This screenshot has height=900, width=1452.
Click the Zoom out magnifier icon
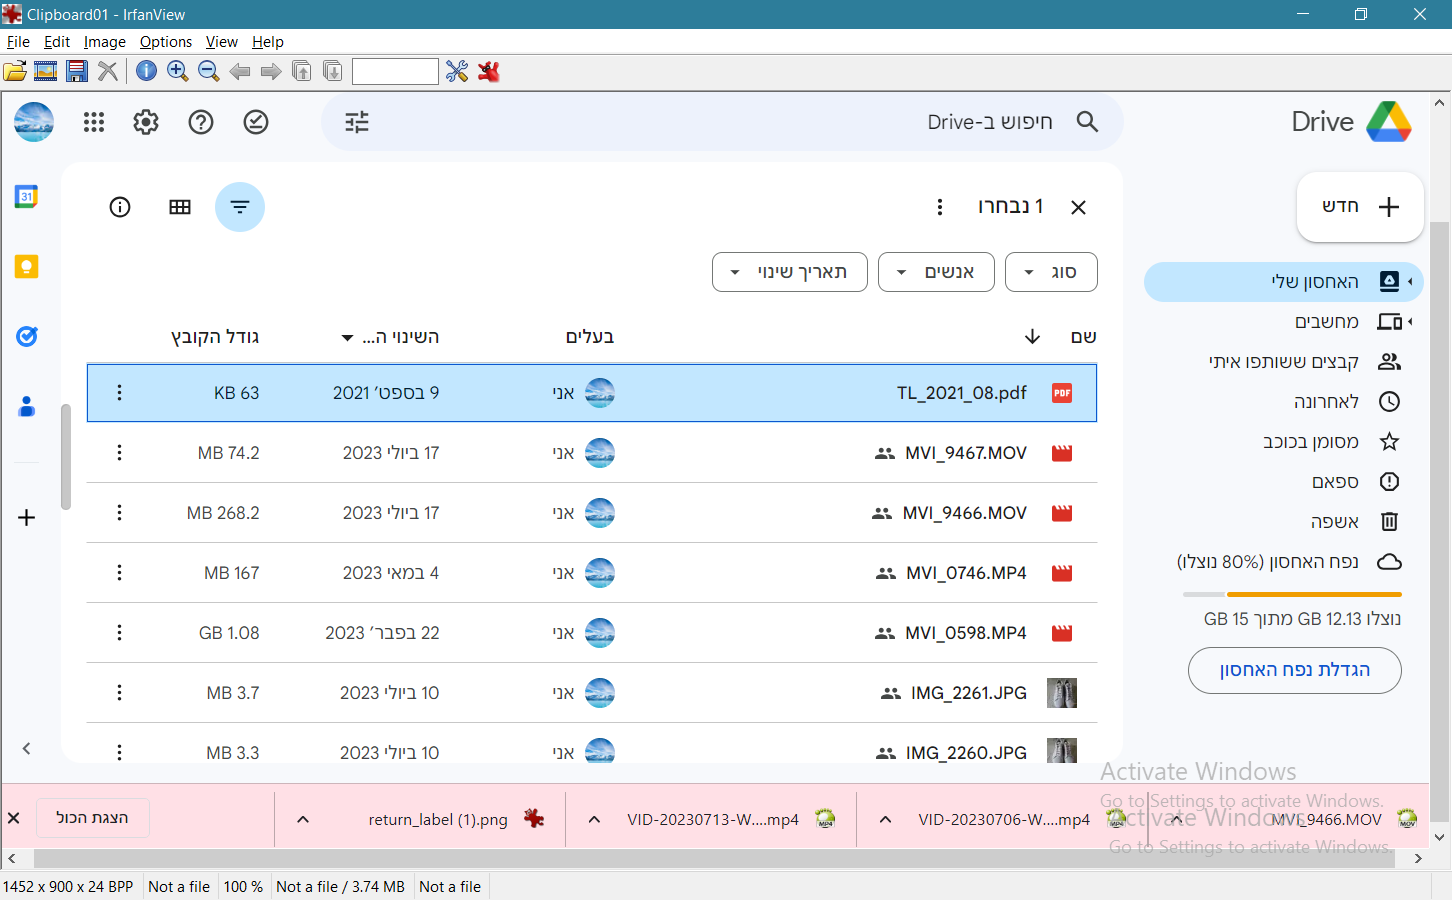(208, 71)
